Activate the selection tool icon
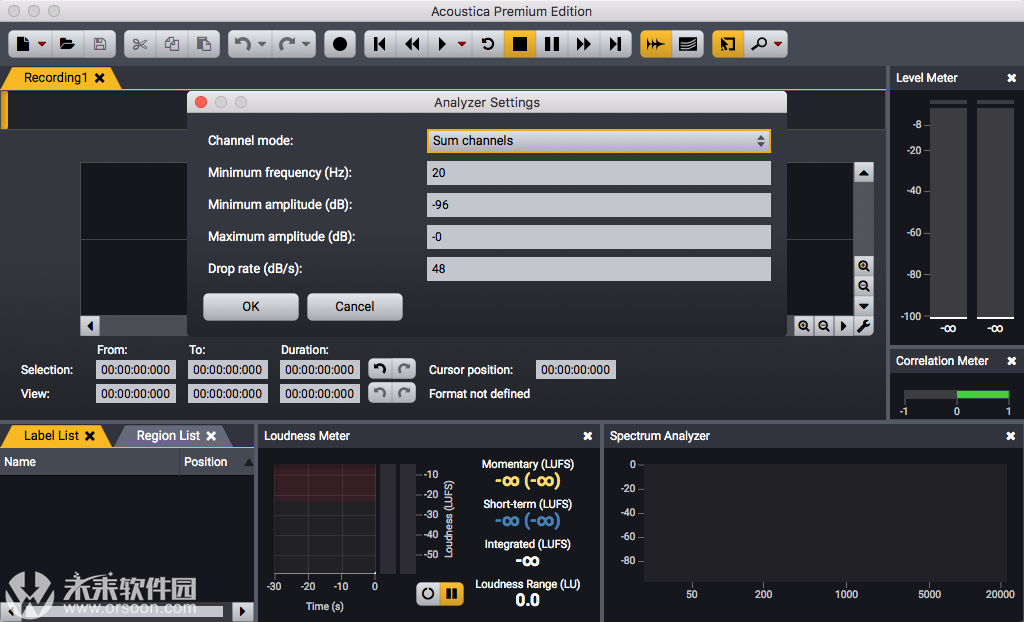 (x=728, y=44)
